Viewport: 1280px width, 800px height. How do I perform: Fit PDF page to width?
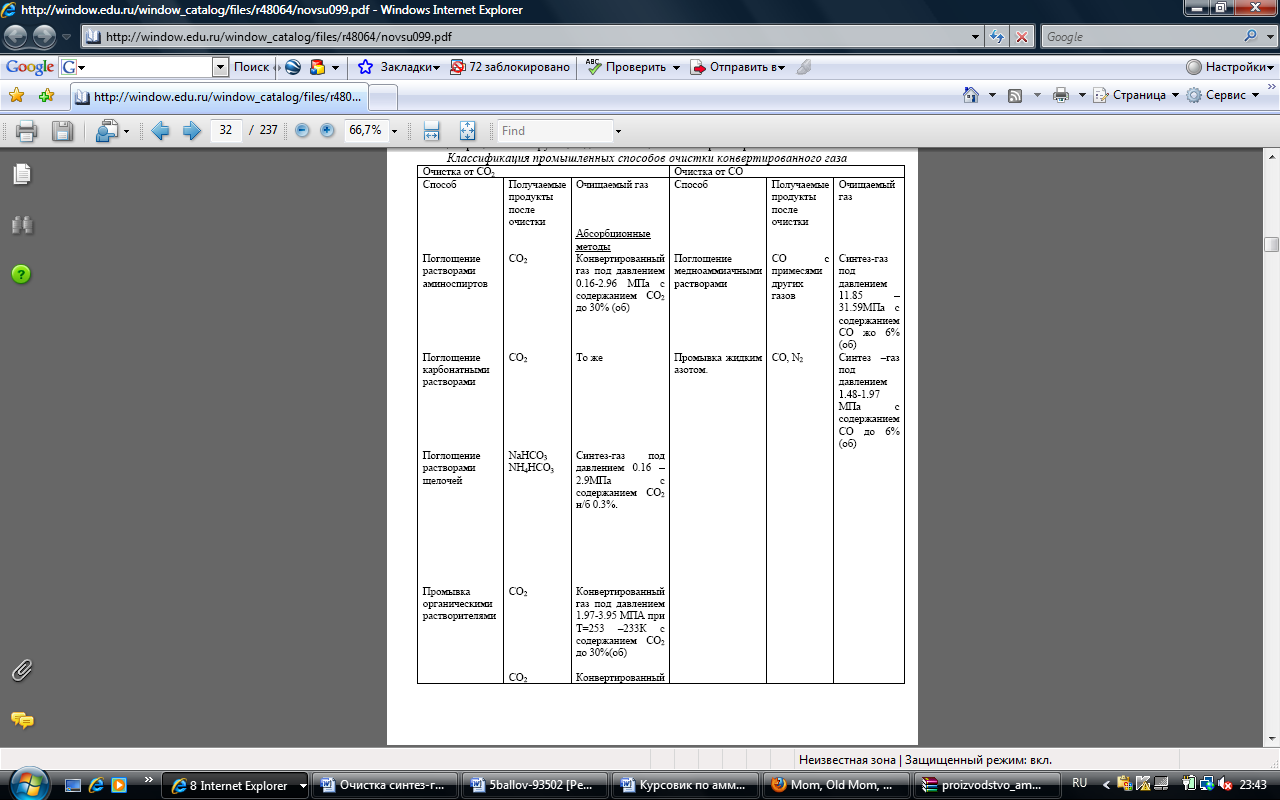pyautogui.click(x=432, y=131)
